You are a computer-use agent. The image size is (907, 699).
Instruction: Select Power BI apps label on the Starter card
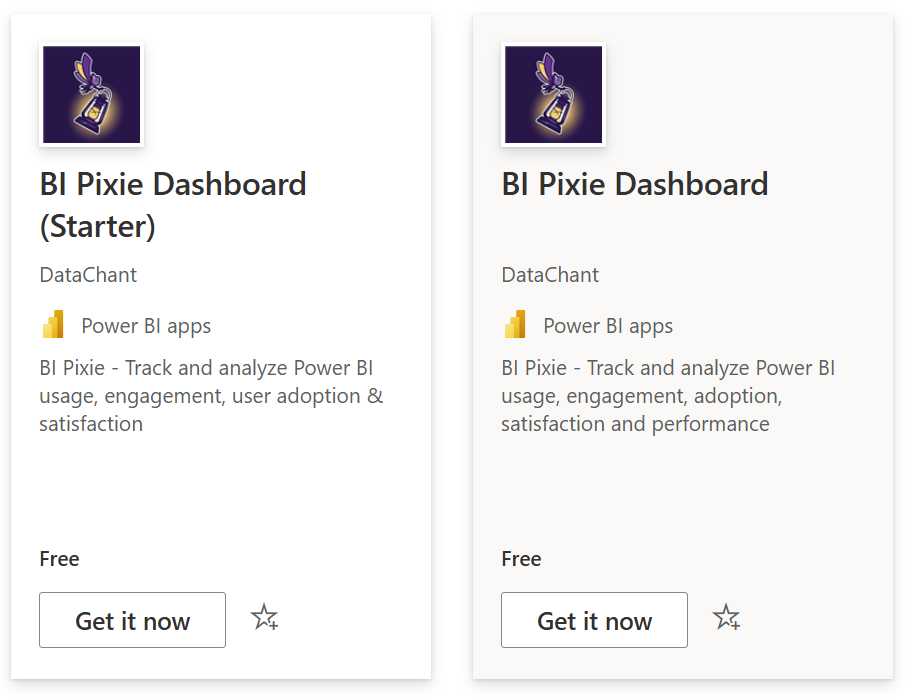(x=146, y=326)
